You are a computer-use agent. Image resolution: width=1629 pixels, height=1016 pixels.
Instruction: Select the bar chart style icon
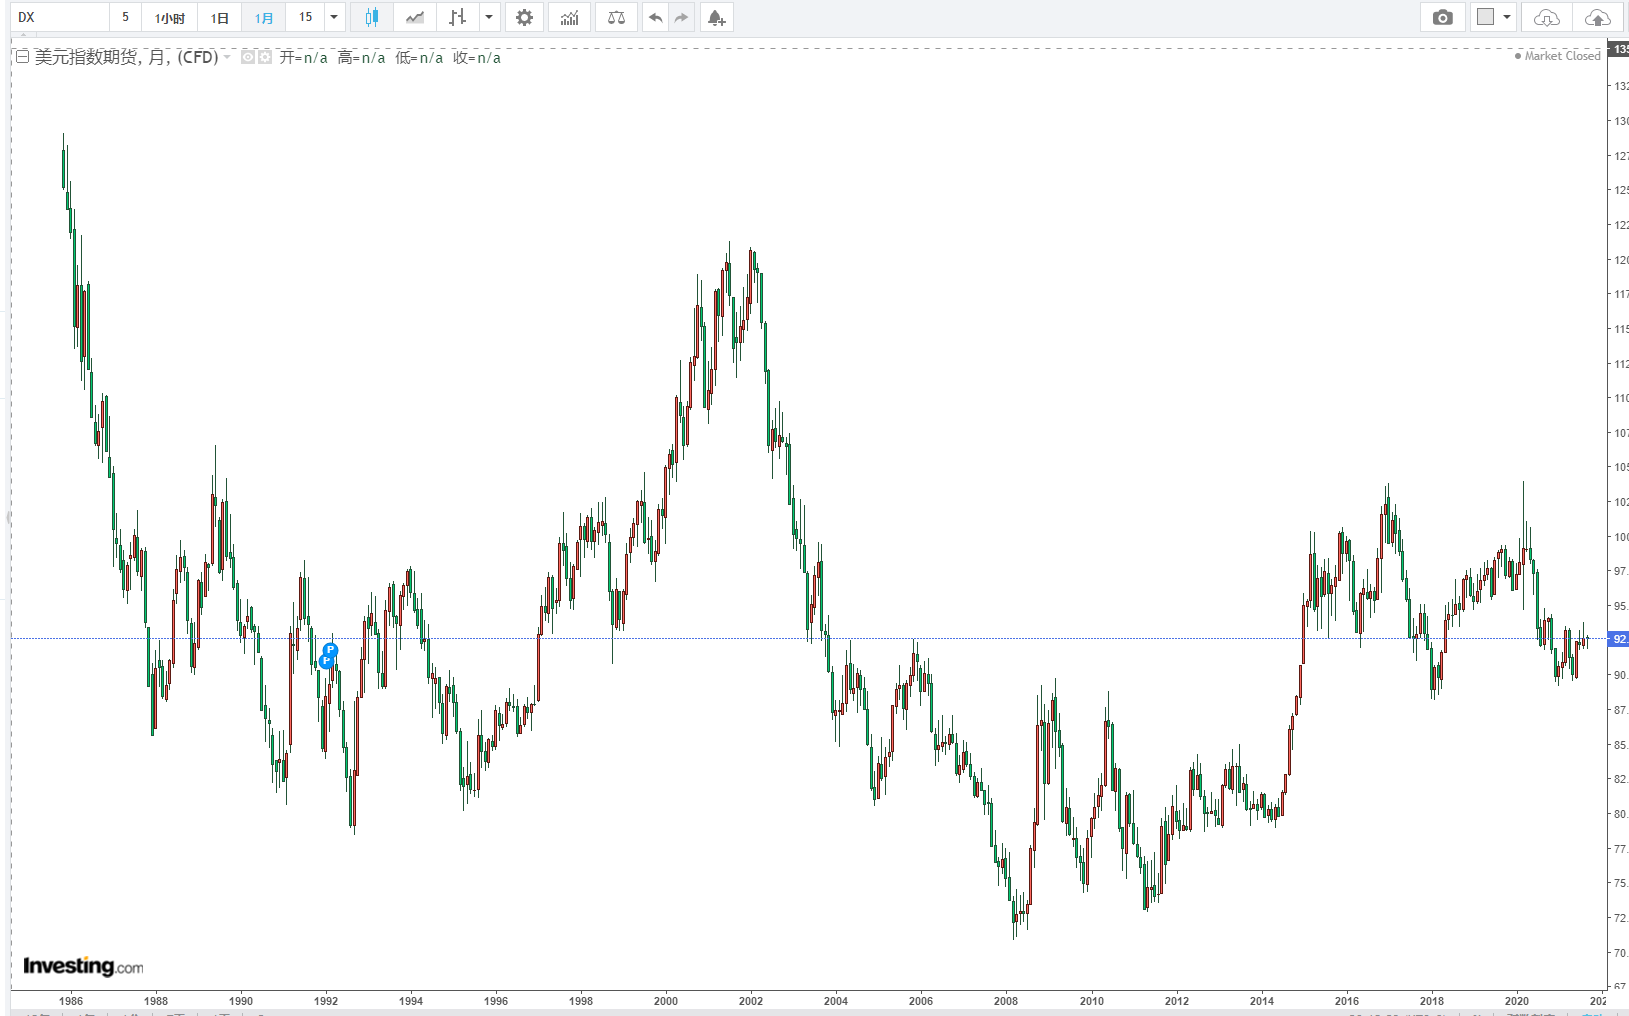tap(458, 17)
